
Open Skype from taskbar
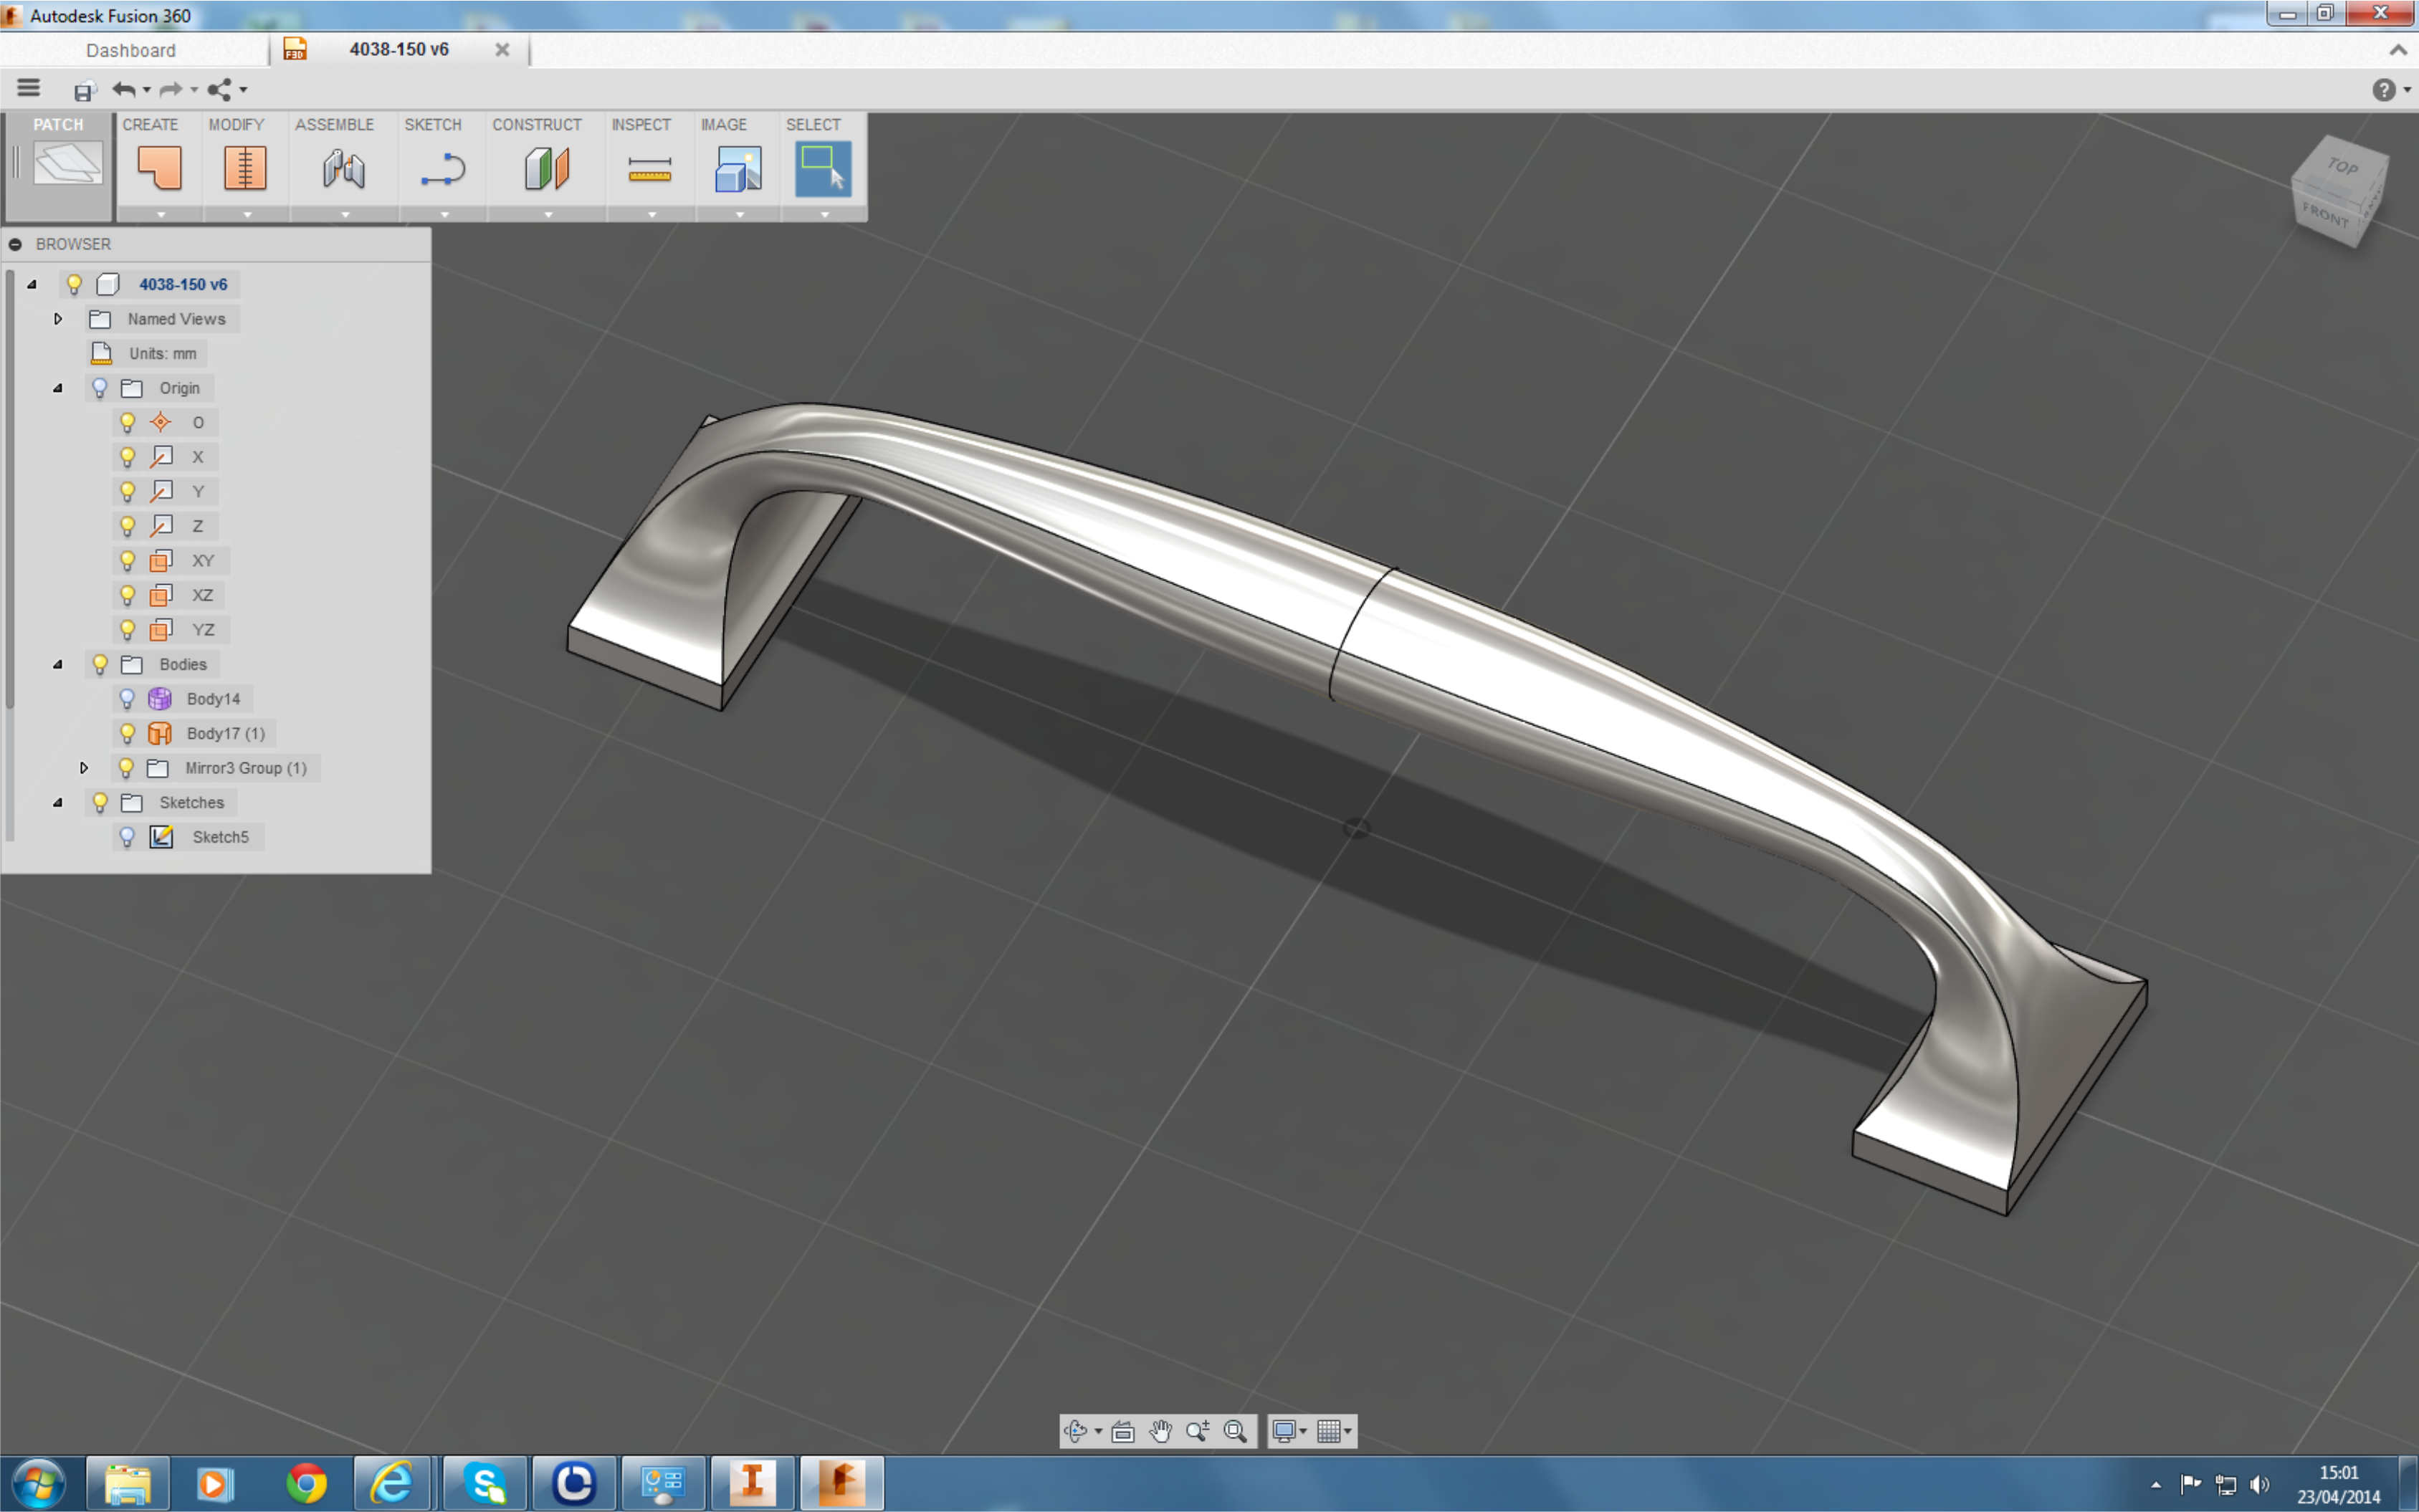pos(486,1483)
